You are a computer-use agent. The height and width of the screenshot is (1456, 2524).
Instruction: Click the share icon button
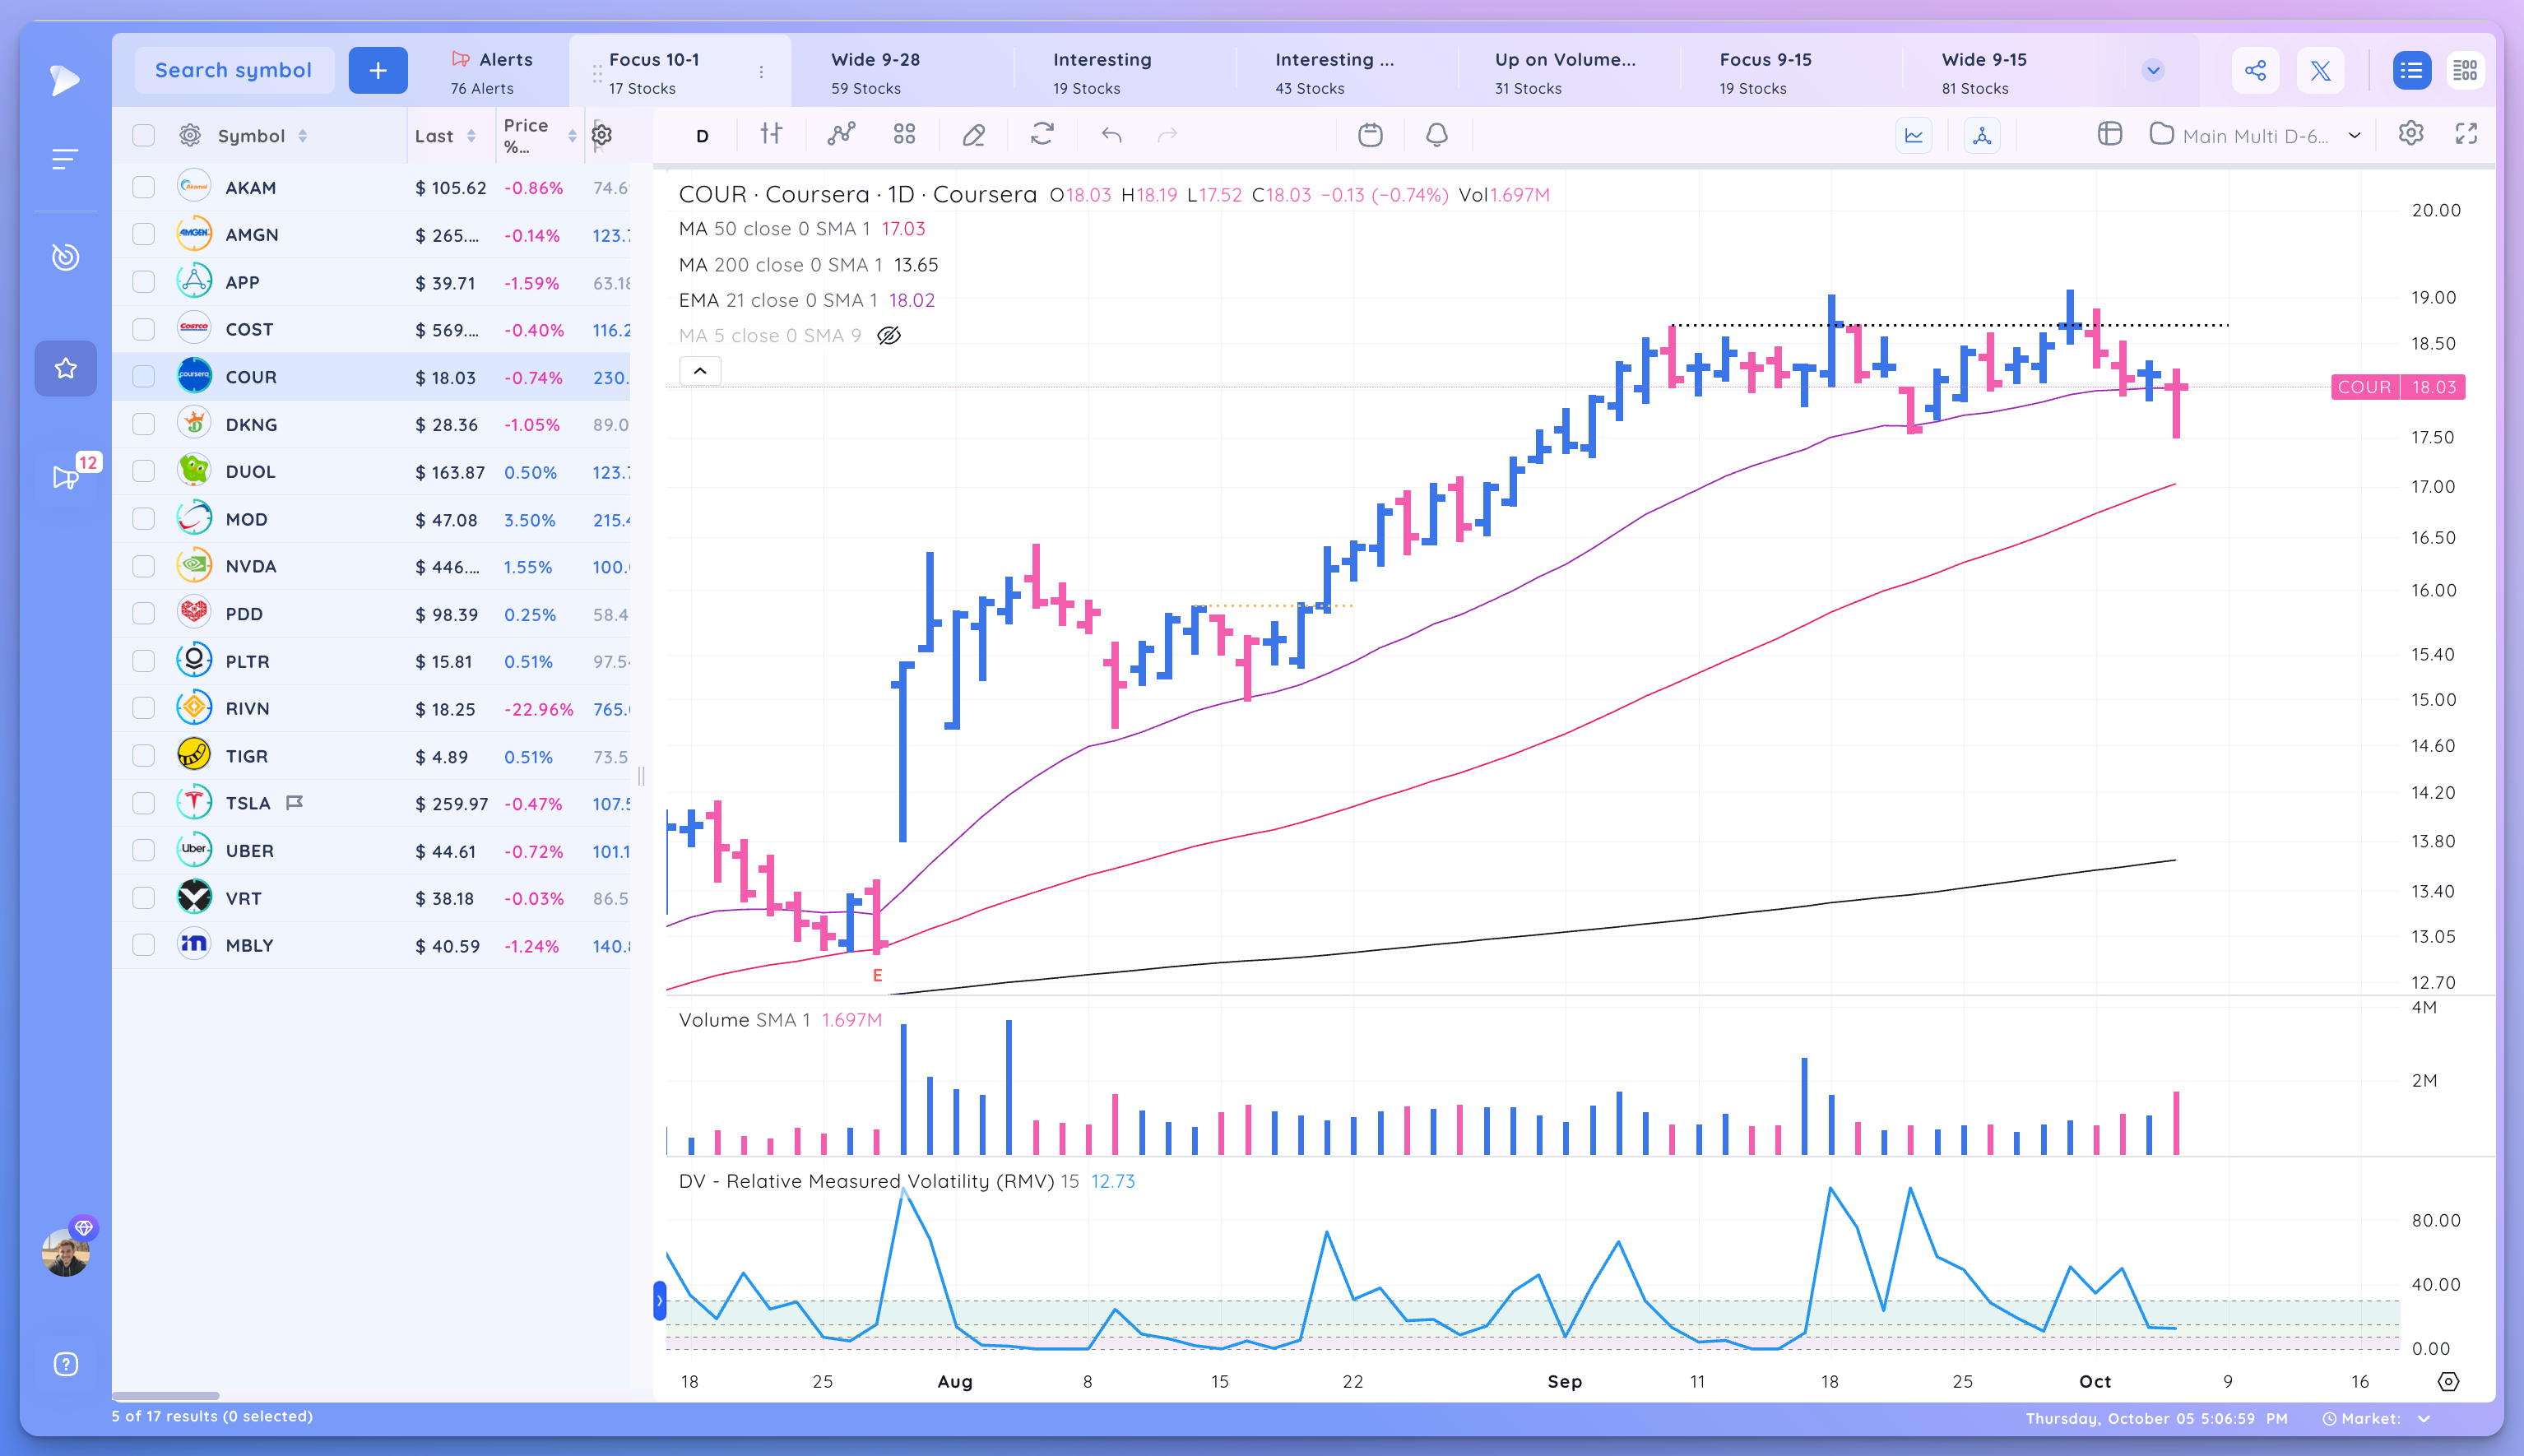coord(2255,70)
